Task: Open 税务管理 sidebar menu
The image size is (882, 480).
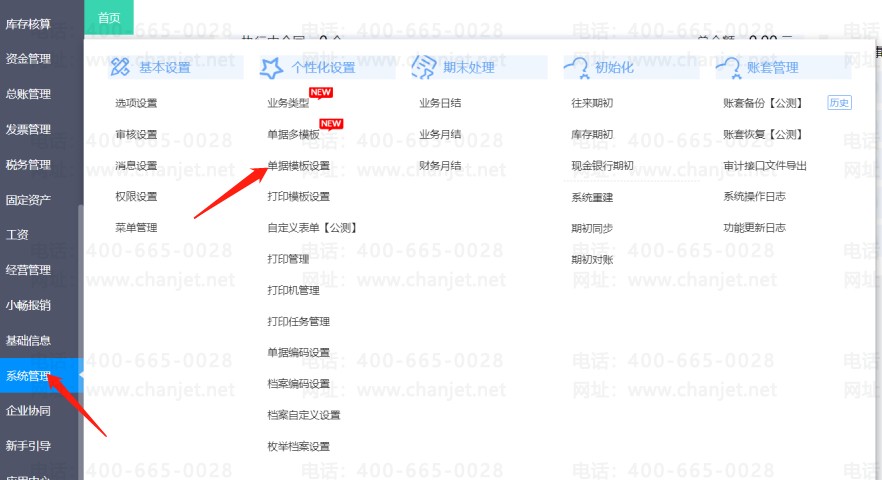Action: point(28,164)
